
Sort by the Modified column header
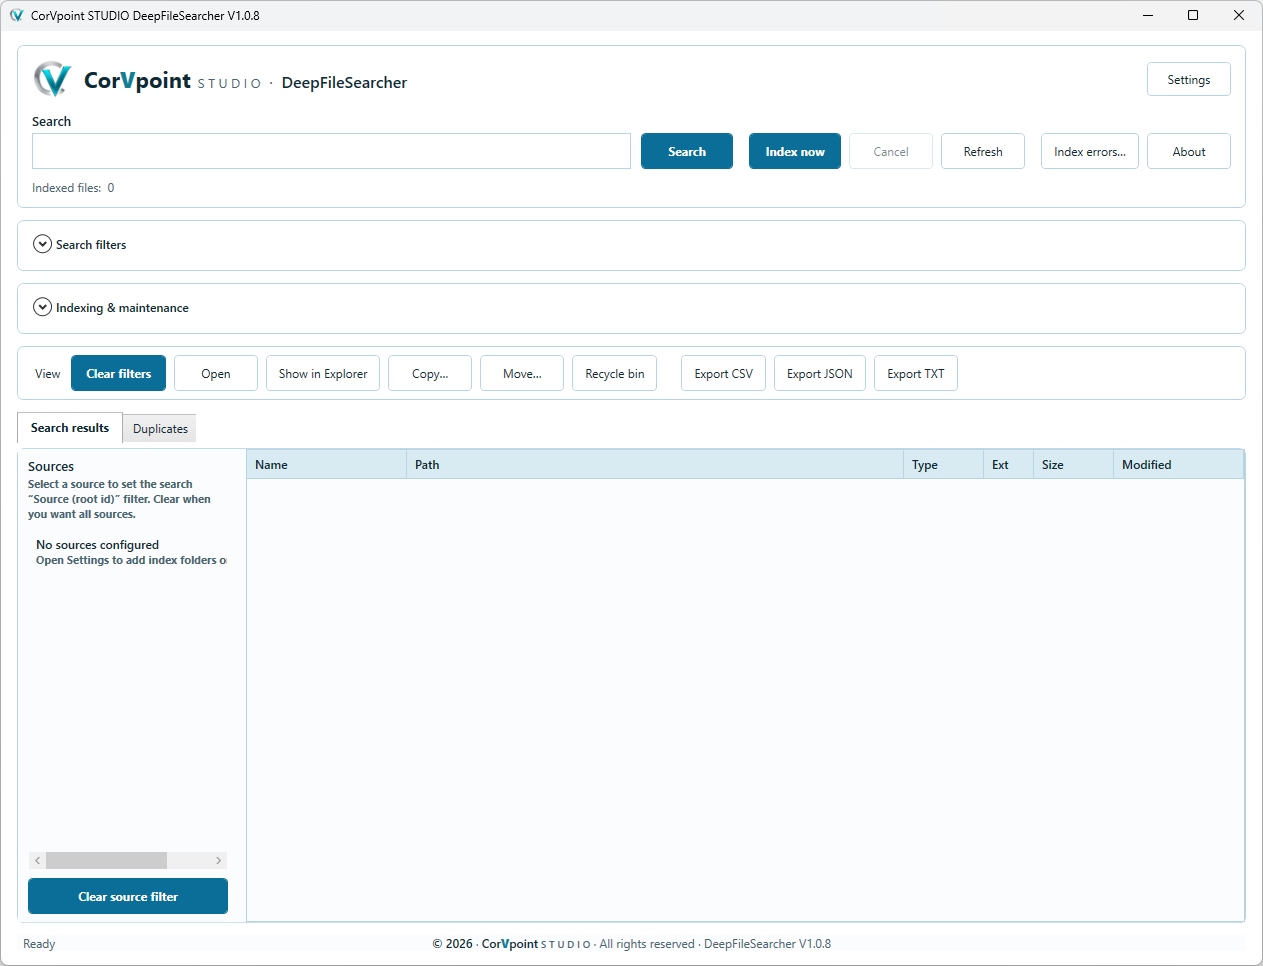1178,464
